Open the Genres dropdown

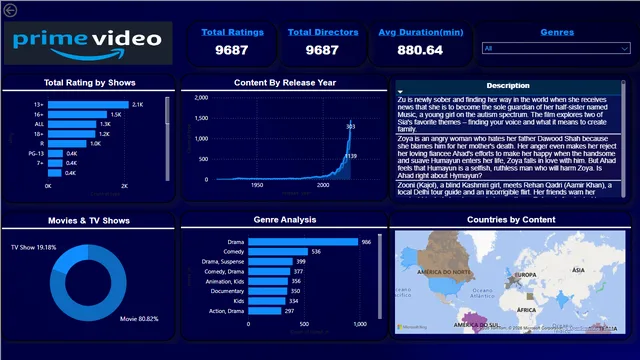pyautogui.click(x=556, y=49)
